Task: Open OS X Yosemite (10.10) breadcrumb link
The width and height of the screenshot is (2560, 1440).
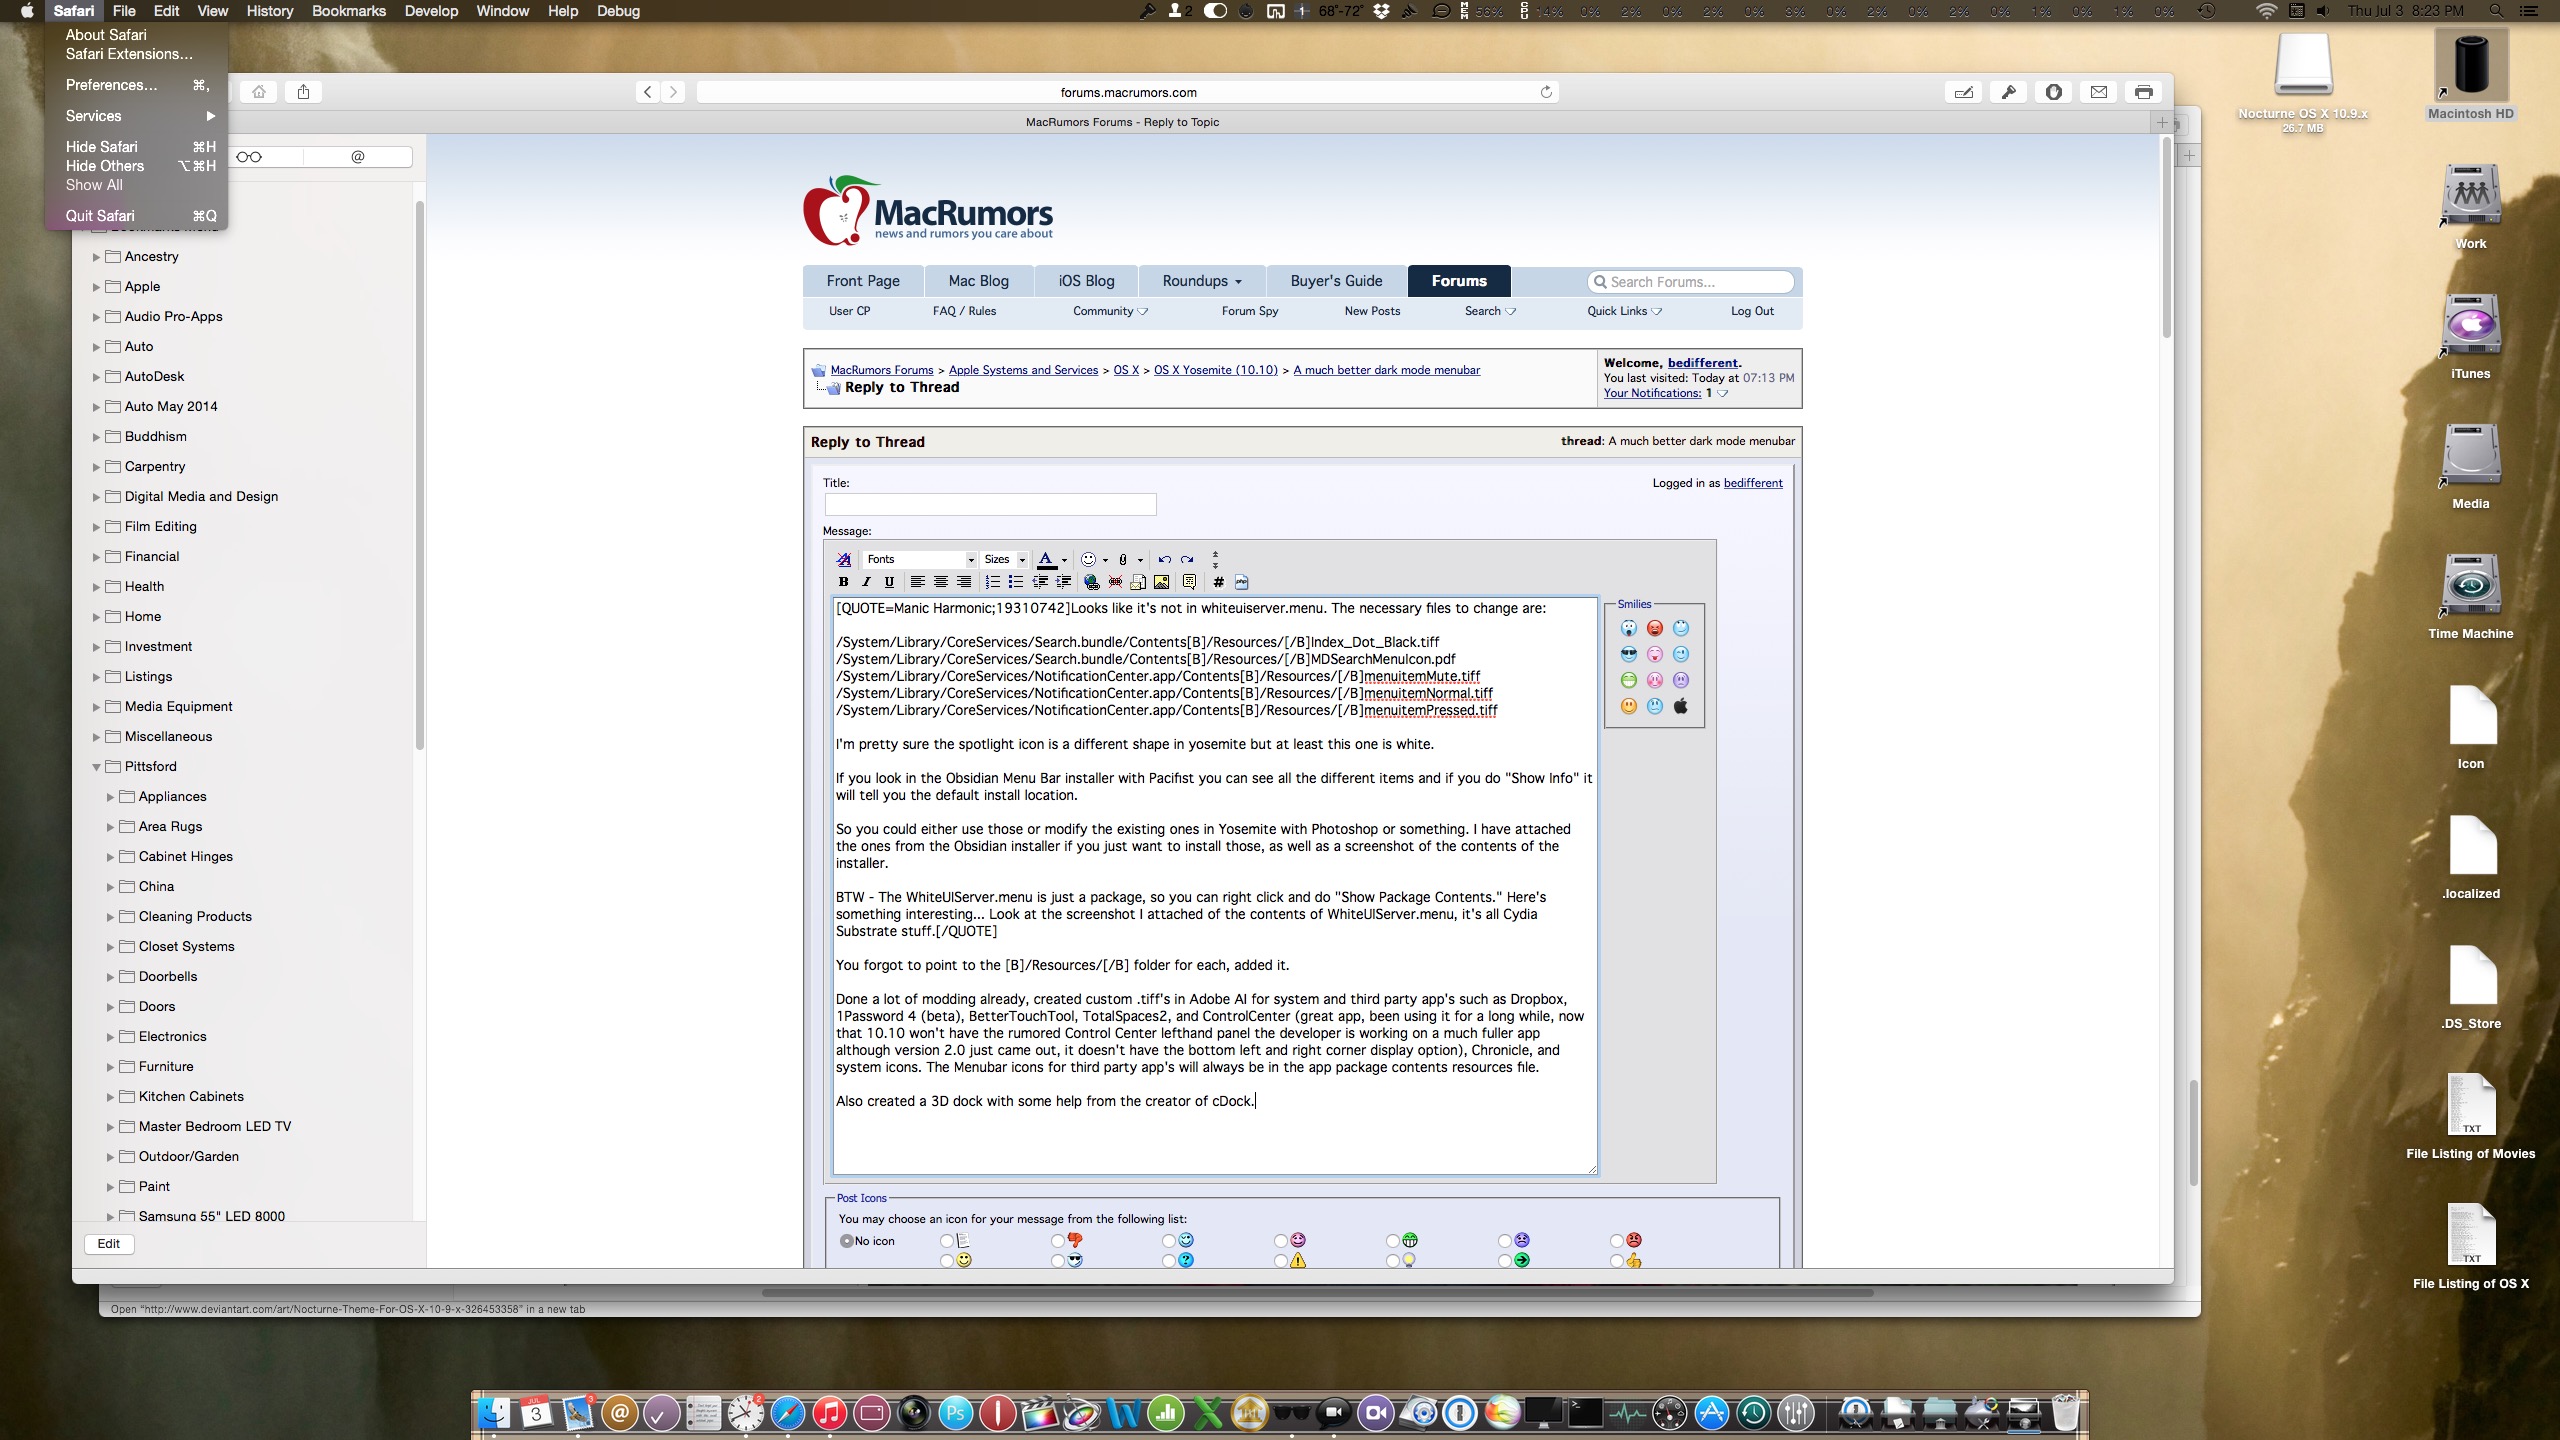Action: click(1215, 370)
